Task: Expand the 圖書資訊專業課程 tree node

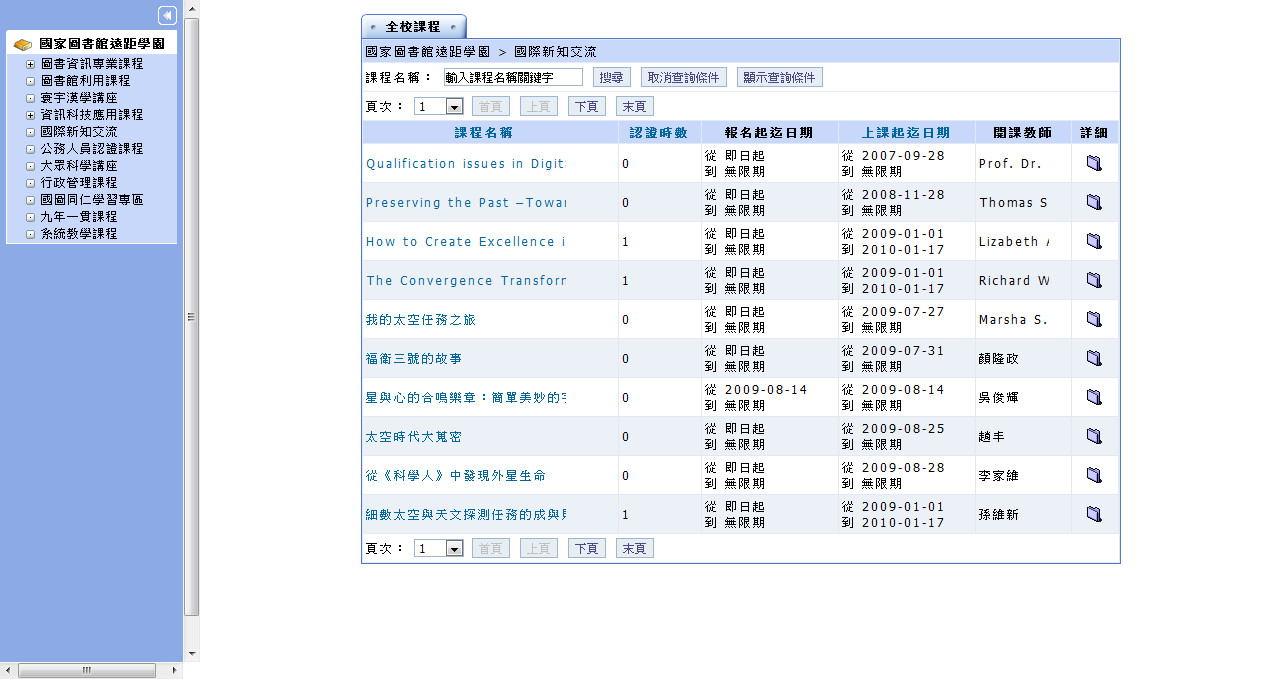Action: (x=31, y=64)
